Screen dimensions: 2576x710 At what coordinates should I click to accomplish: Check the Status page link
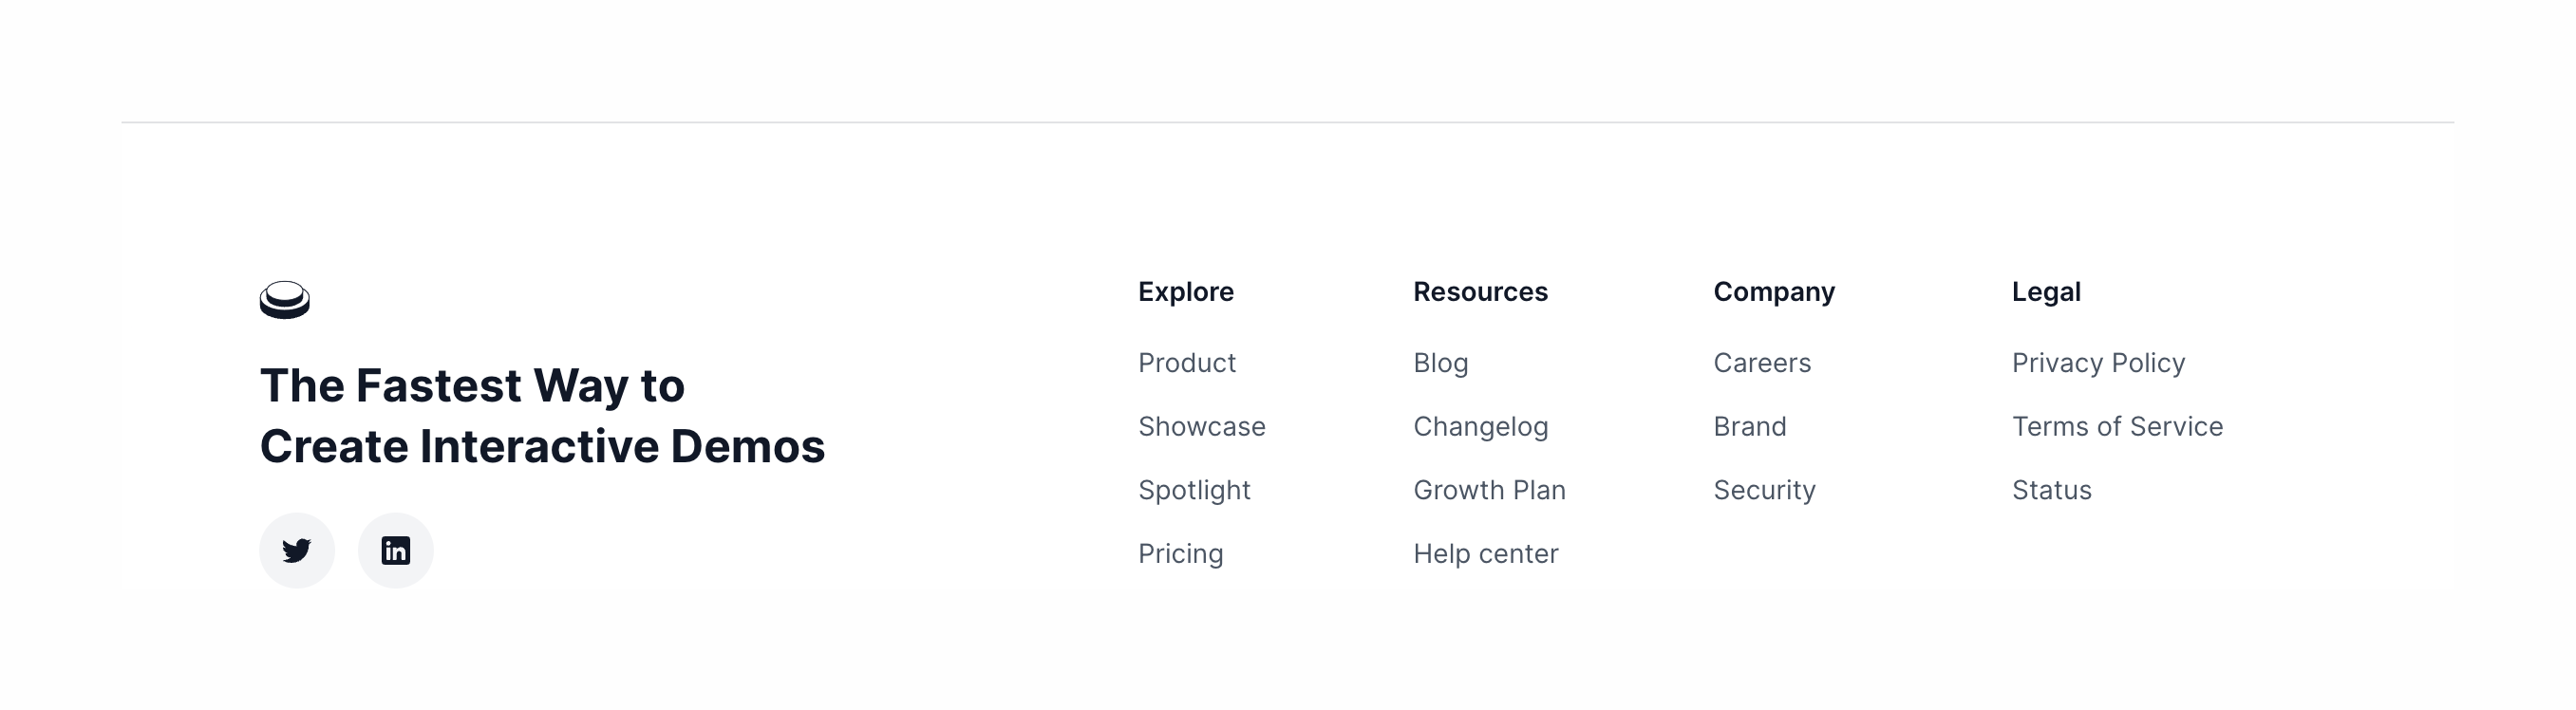coord(2052,490)
